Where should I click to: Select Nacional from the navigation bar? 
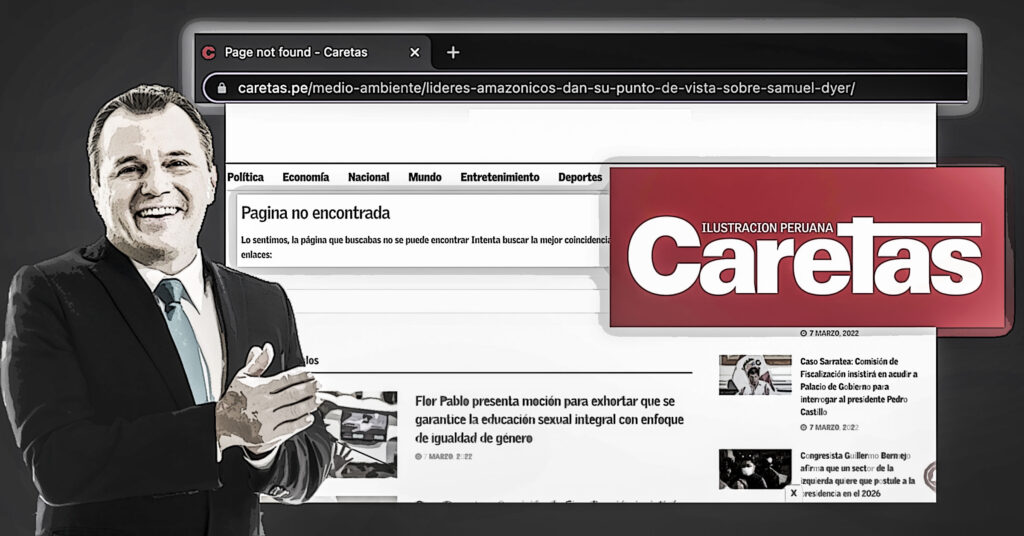click(368, 177)
